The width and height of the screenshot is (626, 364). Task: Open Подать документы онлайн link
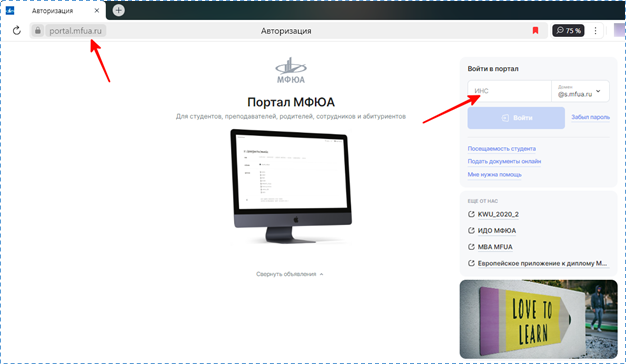504,161
